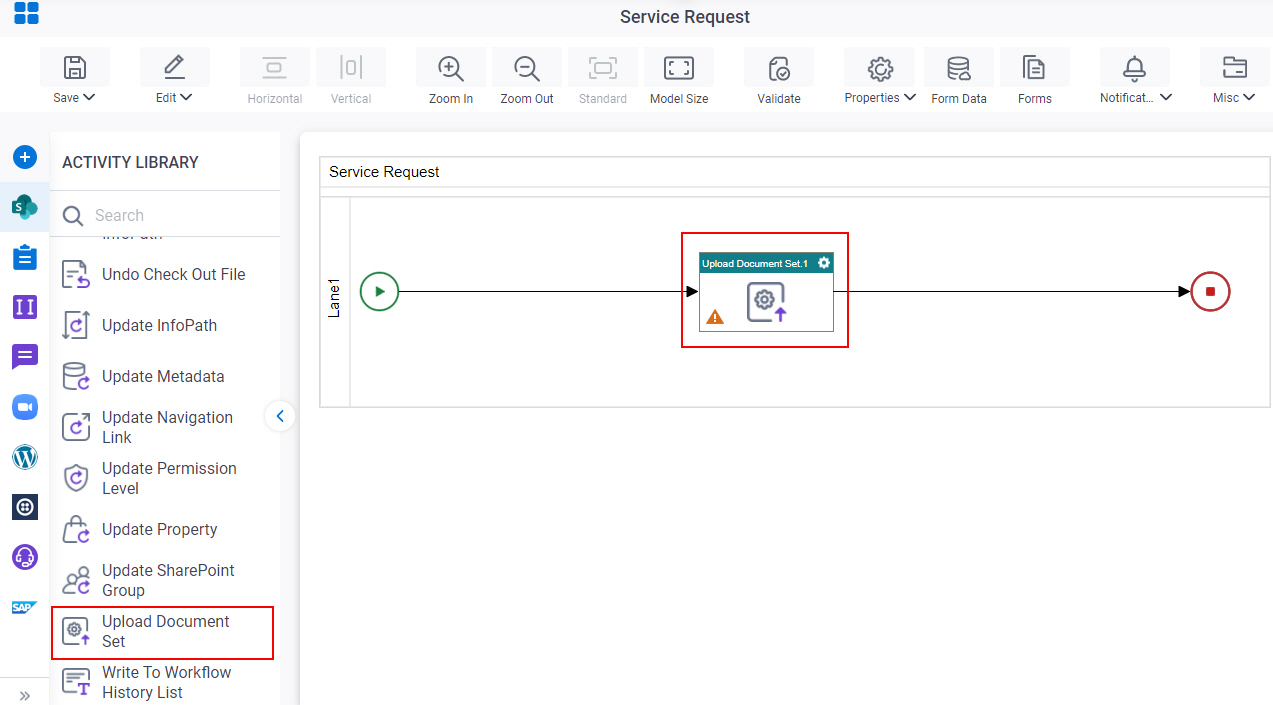1273x705 pixels.
Task: Click the activity's upload gear center icon
Action: tap(766, 302)
